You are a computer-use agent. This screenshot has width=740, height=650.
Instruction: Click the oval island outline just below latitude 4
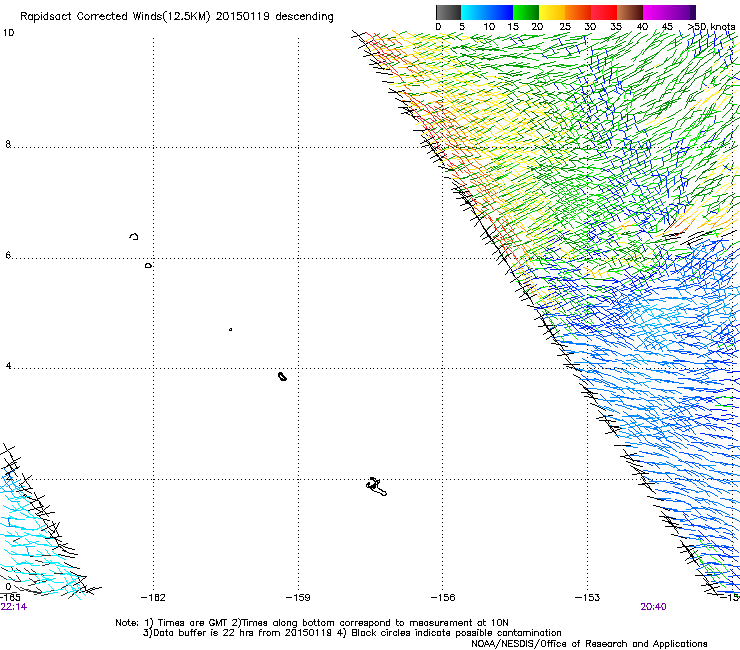282,376
